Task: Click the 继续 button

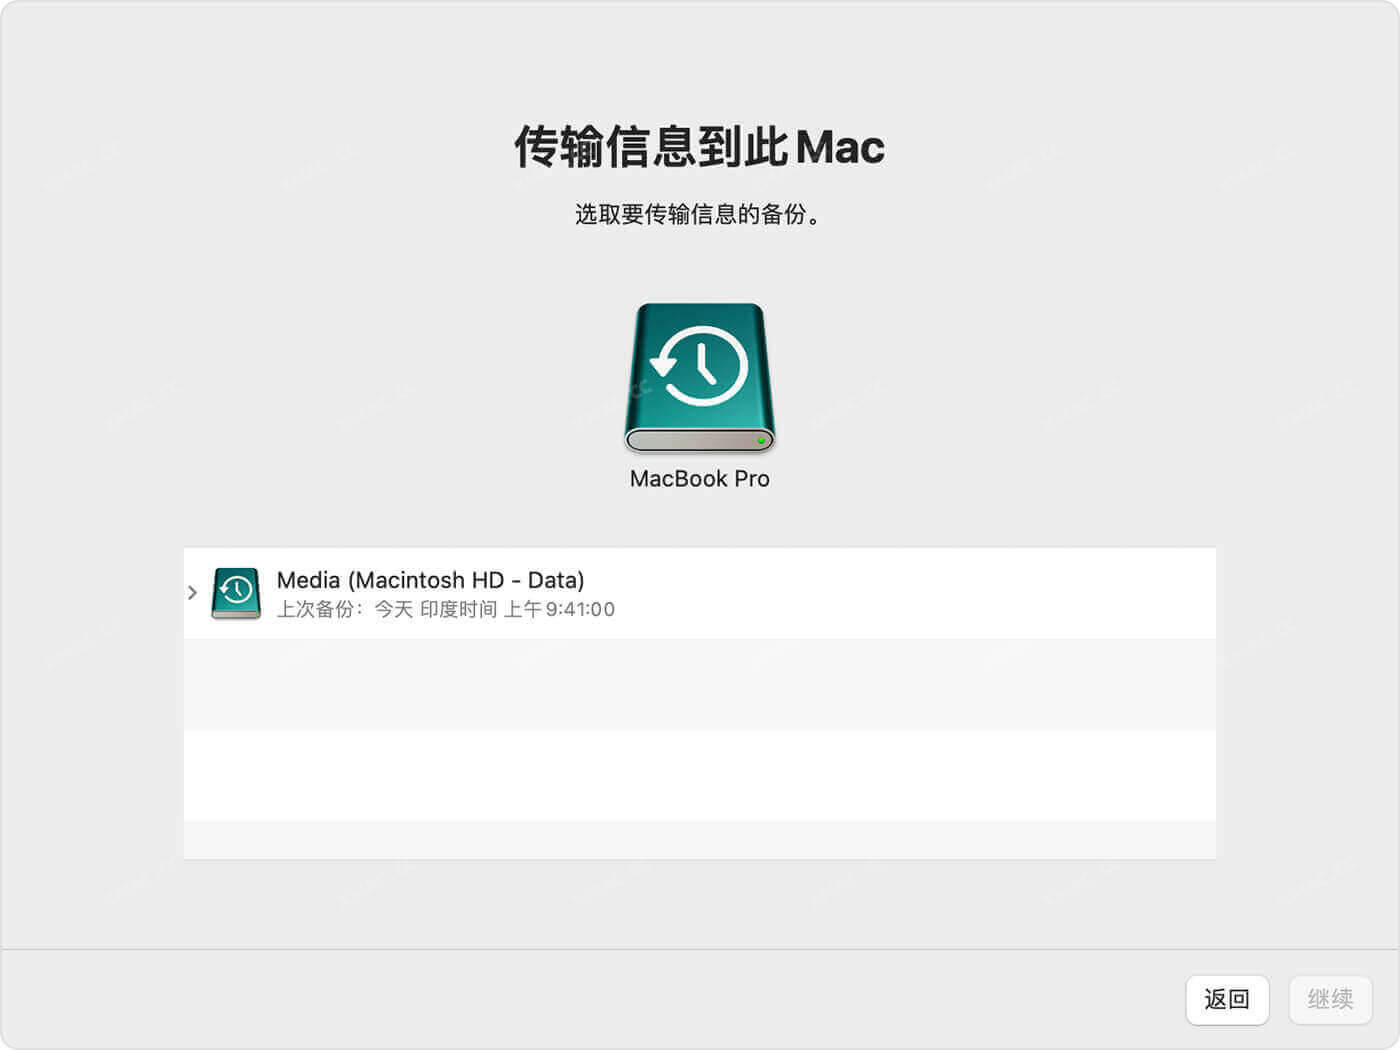Action: coord(1330,1000)
